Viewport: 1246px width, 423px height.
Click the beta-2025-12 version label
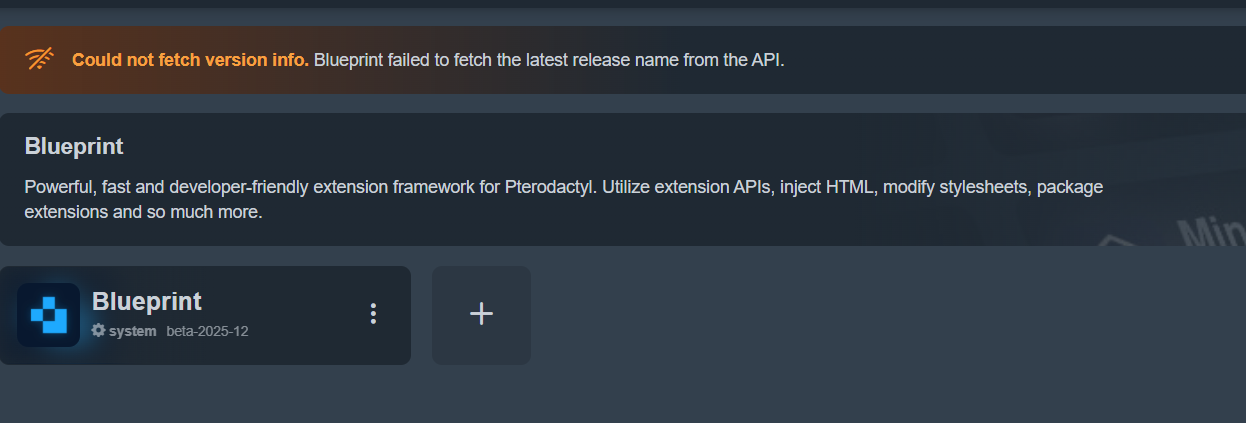(x=207, y=331)
